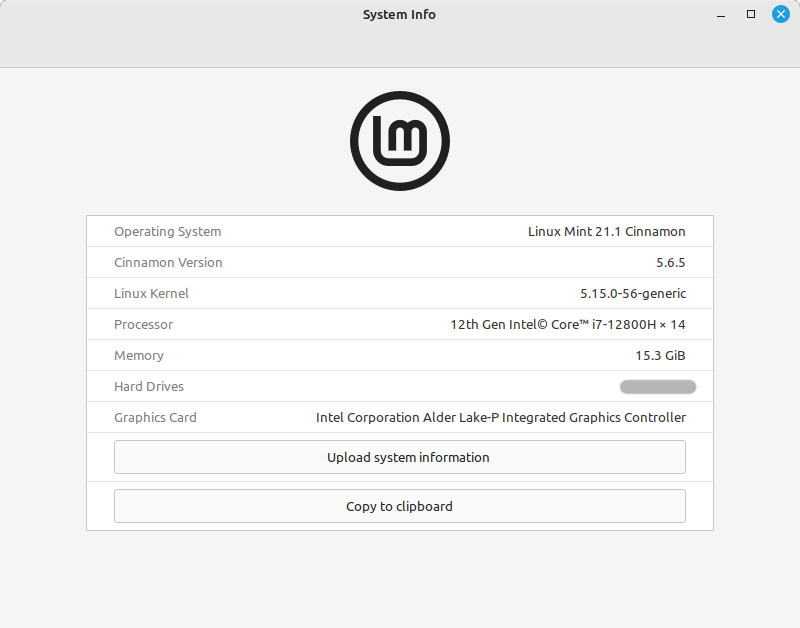The width and height of the screenshot is (800, 628).
Task: Click the Memory label
Action: coord(139,356)
